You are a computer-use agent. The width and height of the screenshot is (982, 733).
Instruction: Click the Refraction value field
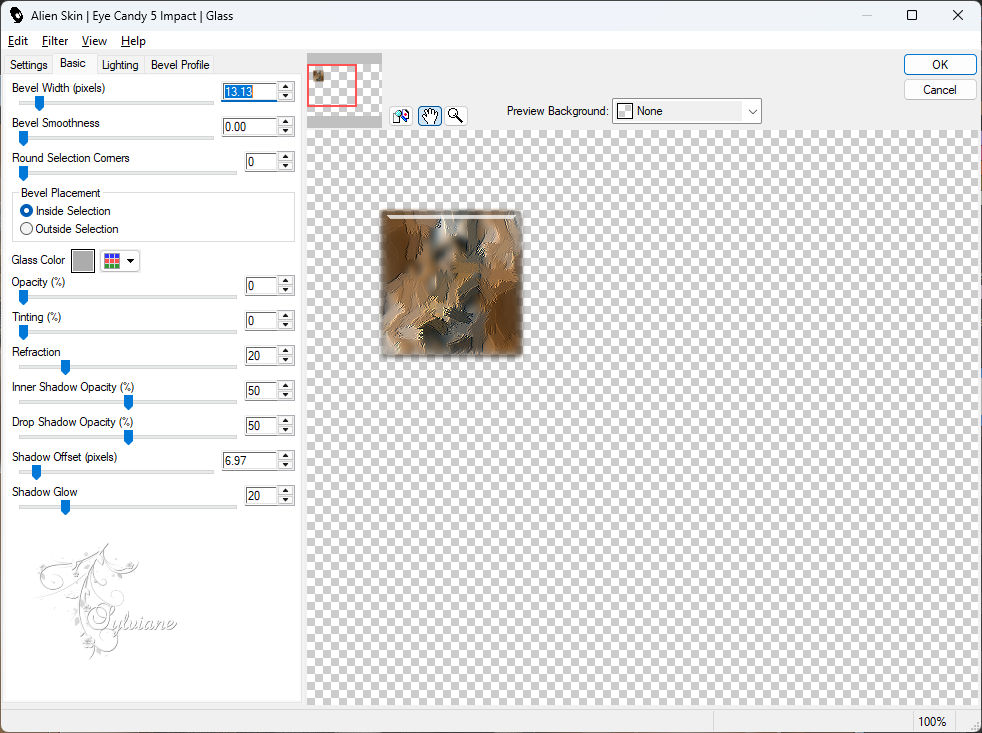tap(261, 356)
